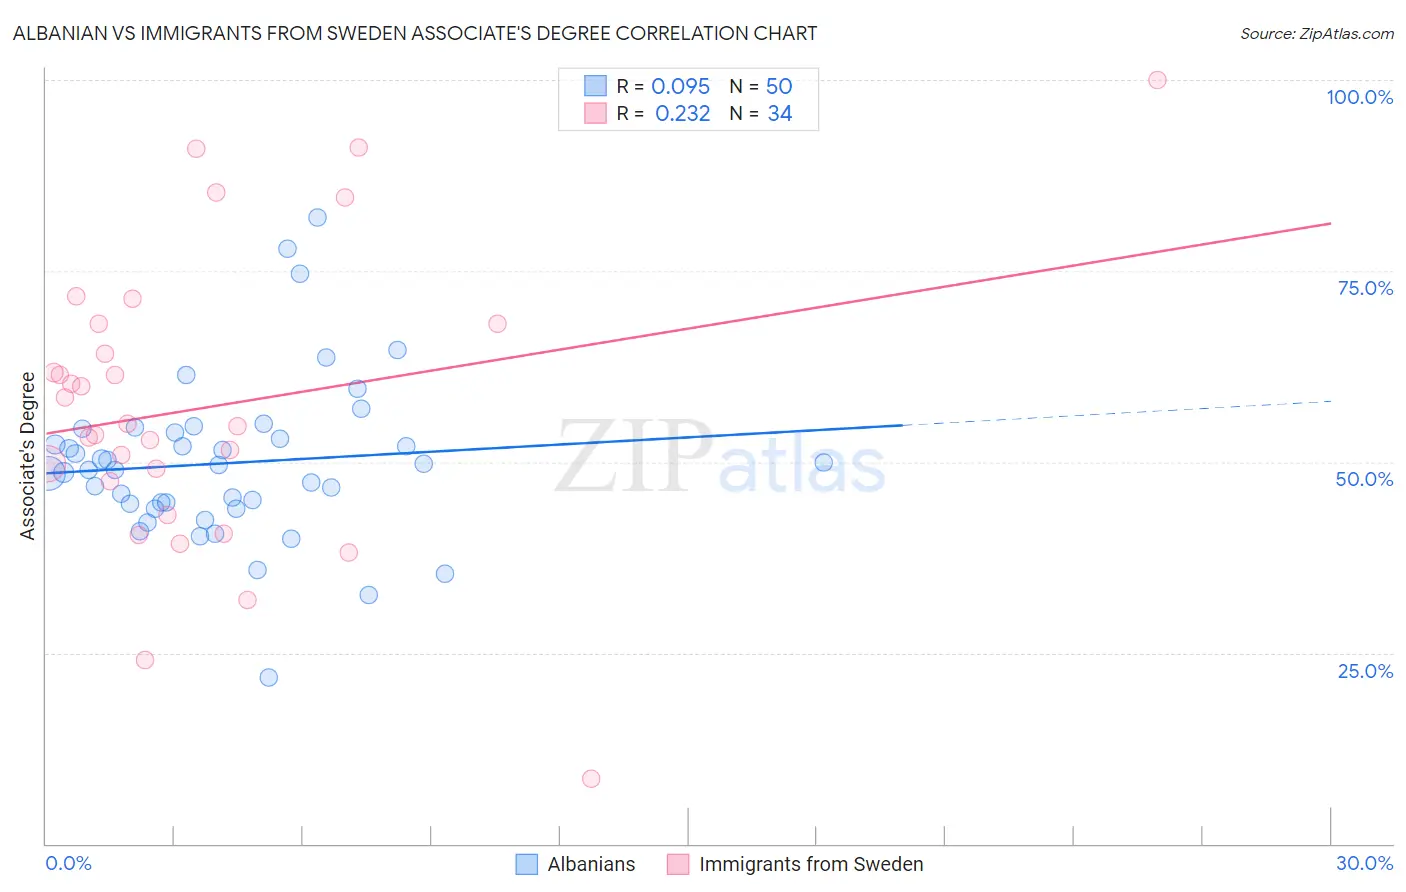Image resolution: width=1406 pixels, height=892 pixels.
Task: Select the Albanians legend label
Action: click(x=591, y=864)
